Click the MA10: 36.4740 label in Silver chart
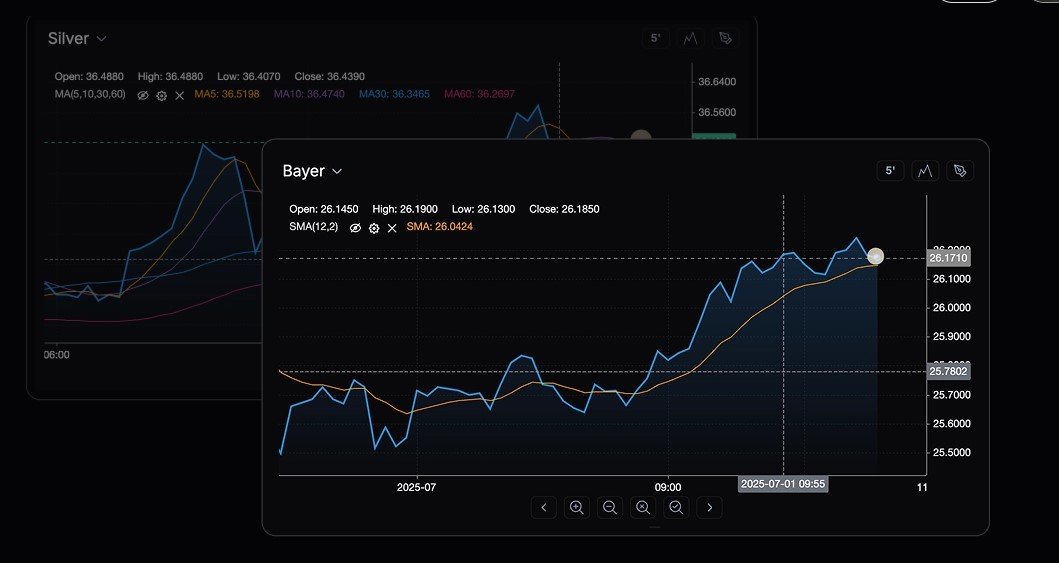 [309, 94]
